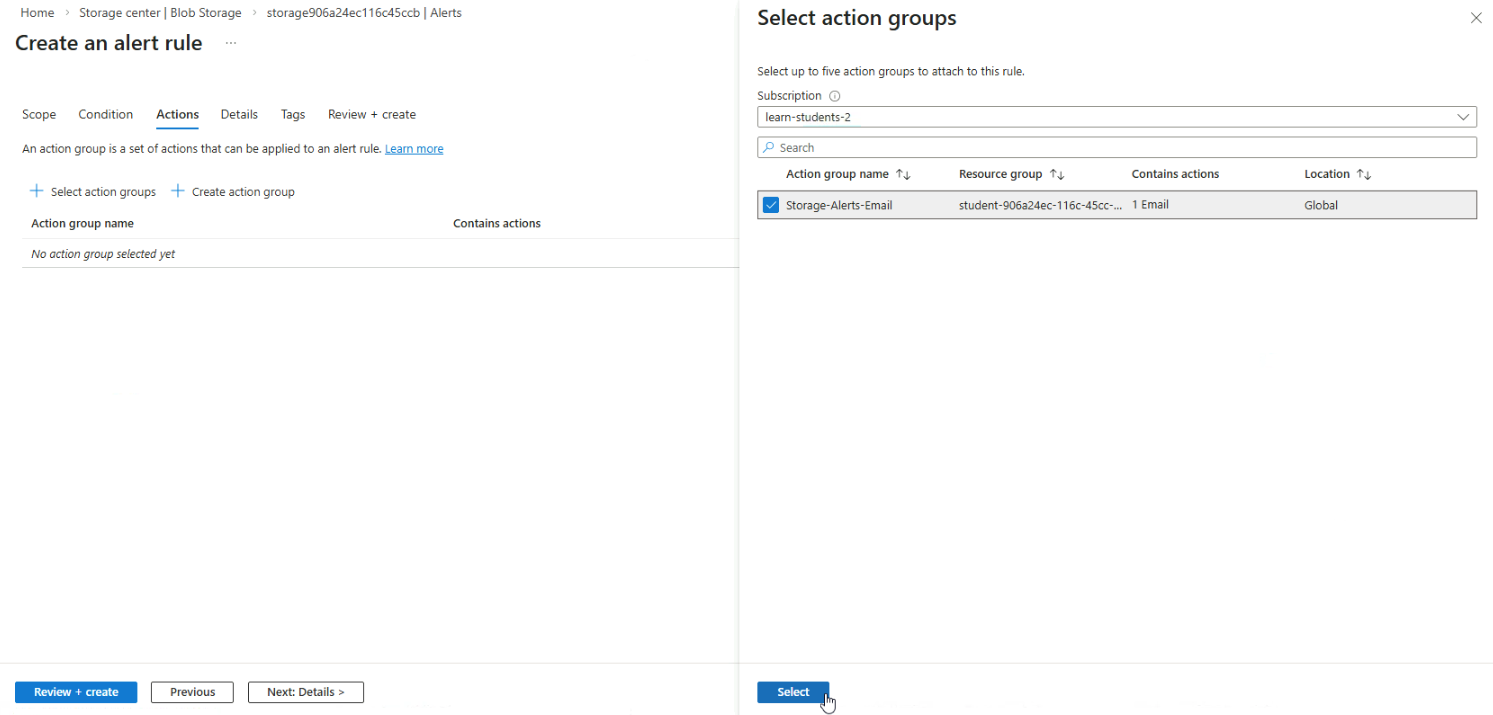
Task: Click Next: Details button
Action: [305, 692]
